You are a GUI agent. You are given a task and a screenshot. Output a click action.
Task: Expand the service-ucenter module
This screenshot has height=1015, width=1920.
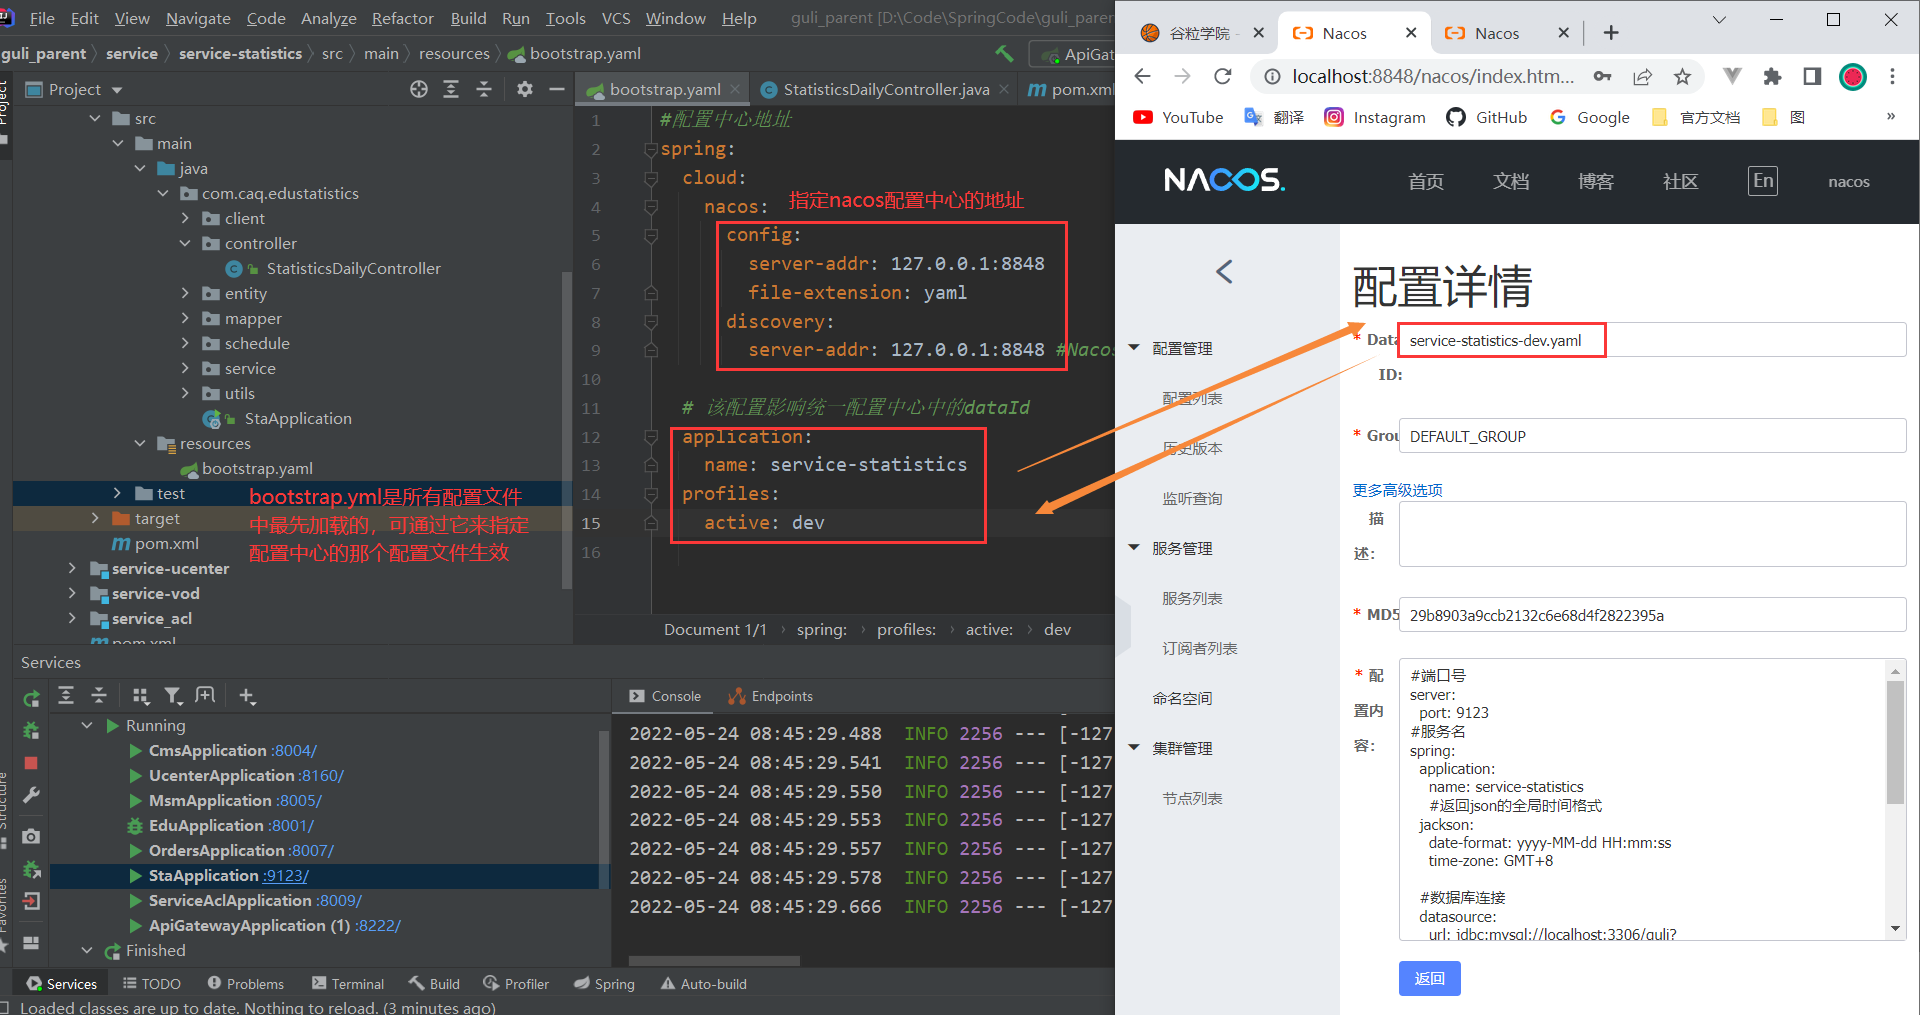[72, 568]
